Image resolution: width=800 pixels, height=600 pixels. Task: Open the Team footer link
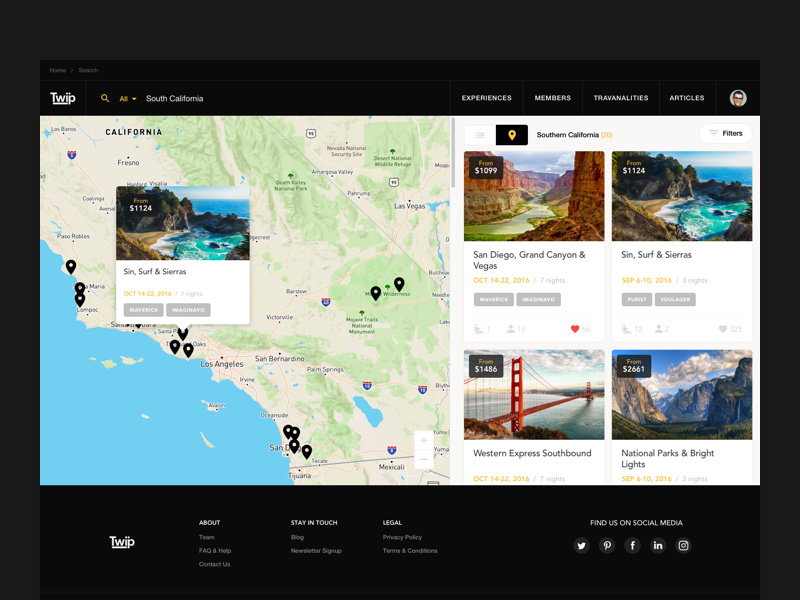click(x=207, y=537)
